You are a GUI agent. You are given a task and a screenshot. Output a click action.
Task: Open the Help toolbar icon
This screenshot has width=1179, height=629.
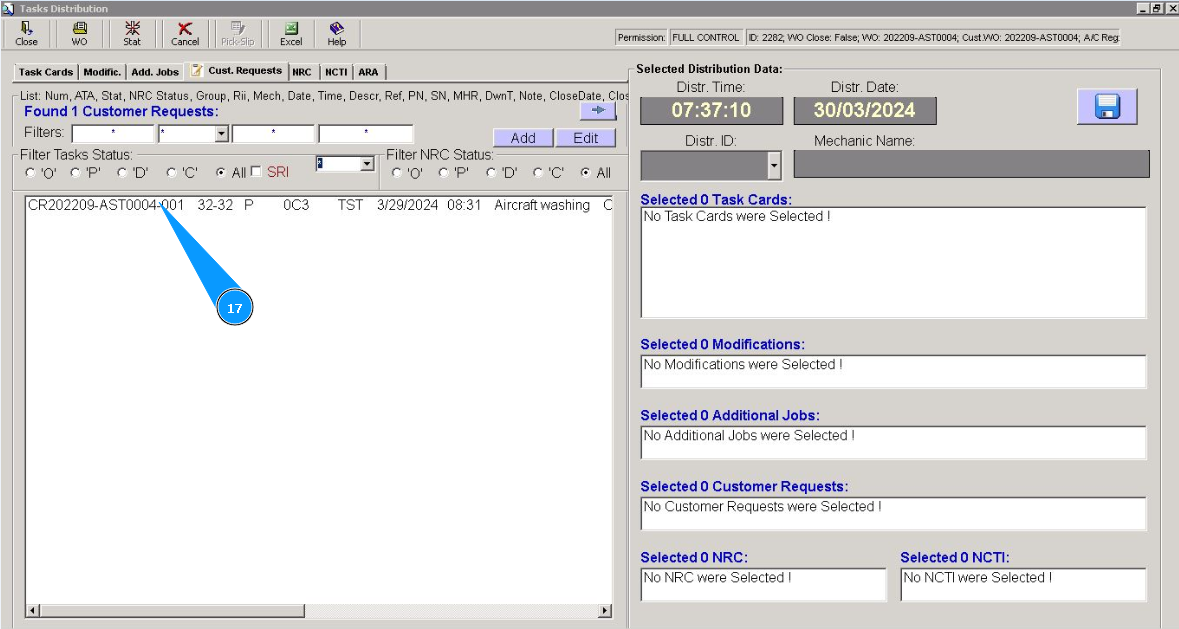336,34
